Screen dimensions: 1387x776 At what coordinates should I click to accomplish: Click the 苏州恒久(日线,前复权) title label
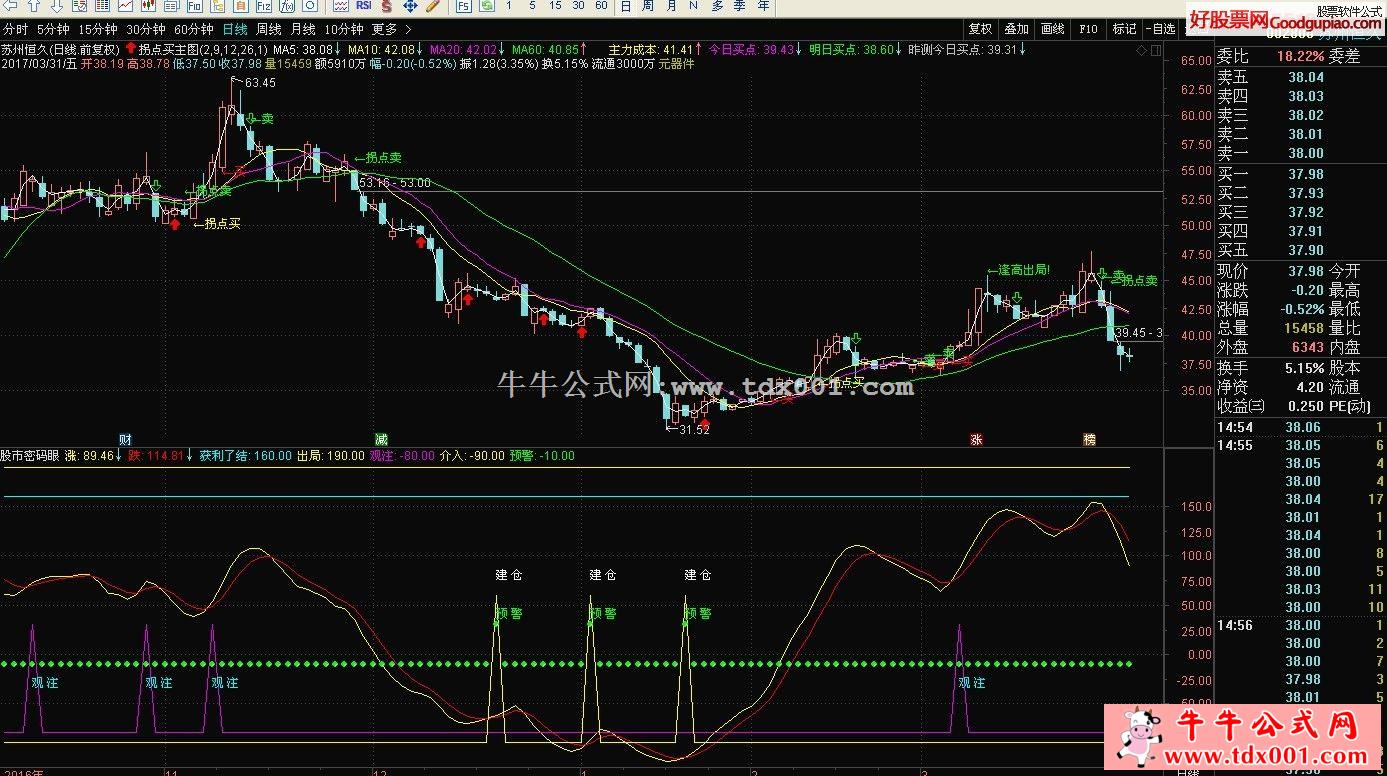pos(61,48)
